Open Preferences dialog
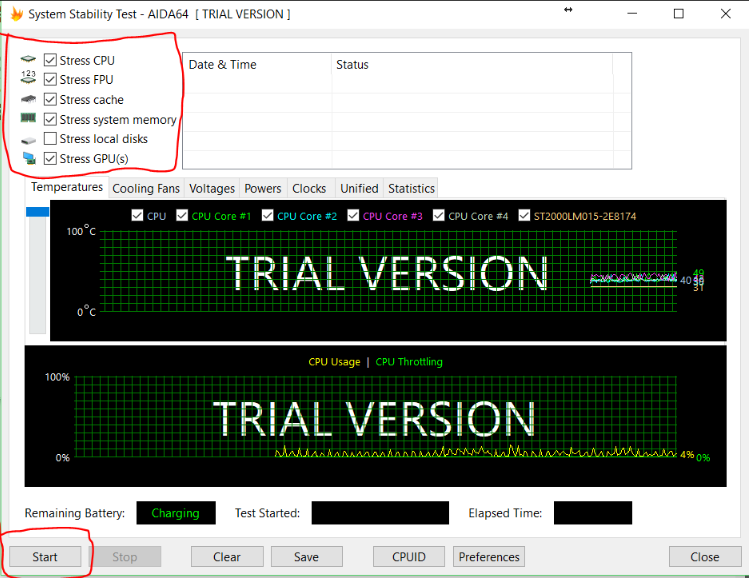Image resolution: width=749 pixels, height=578 pixels. point(489,557)
